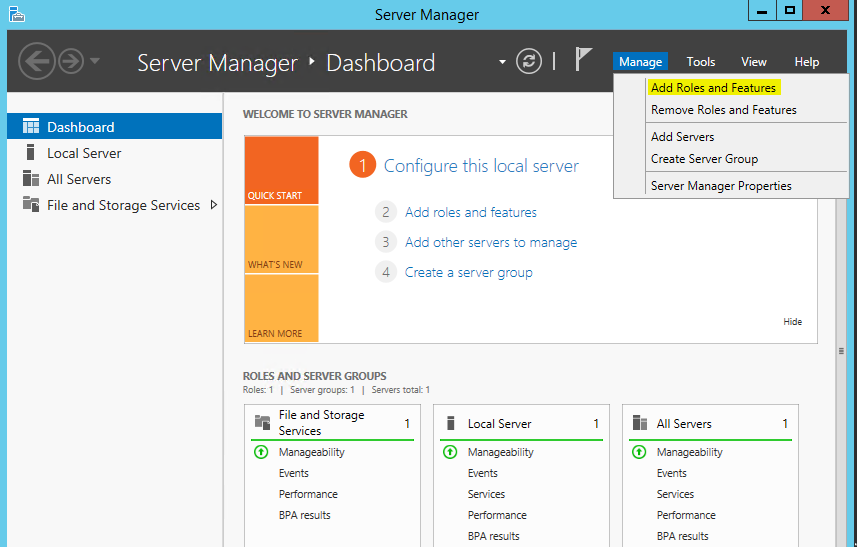Image resolution: width=857 pixels, height=547 pixels.
Task: Click the Dashboard grid icon in sidebar
Action: pyautogui.click(x=31, y=126)
